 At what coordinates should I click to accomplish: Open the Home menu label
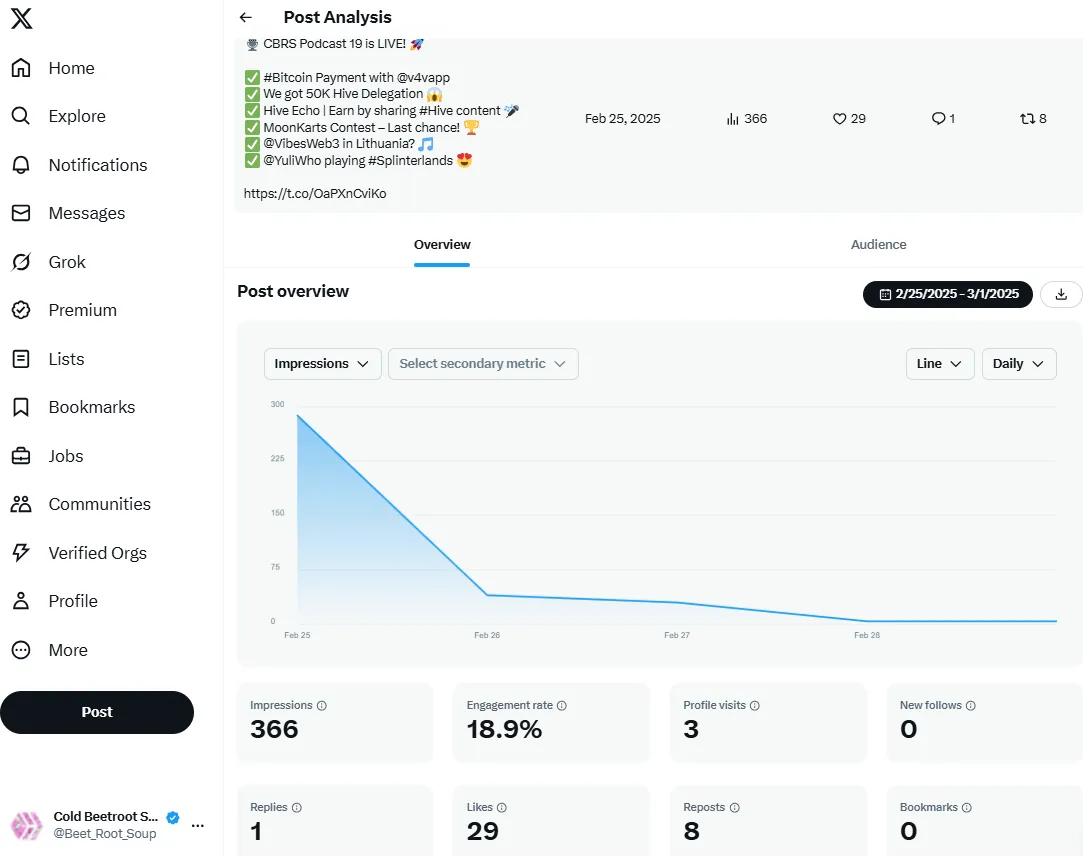(x=71, y=68)
